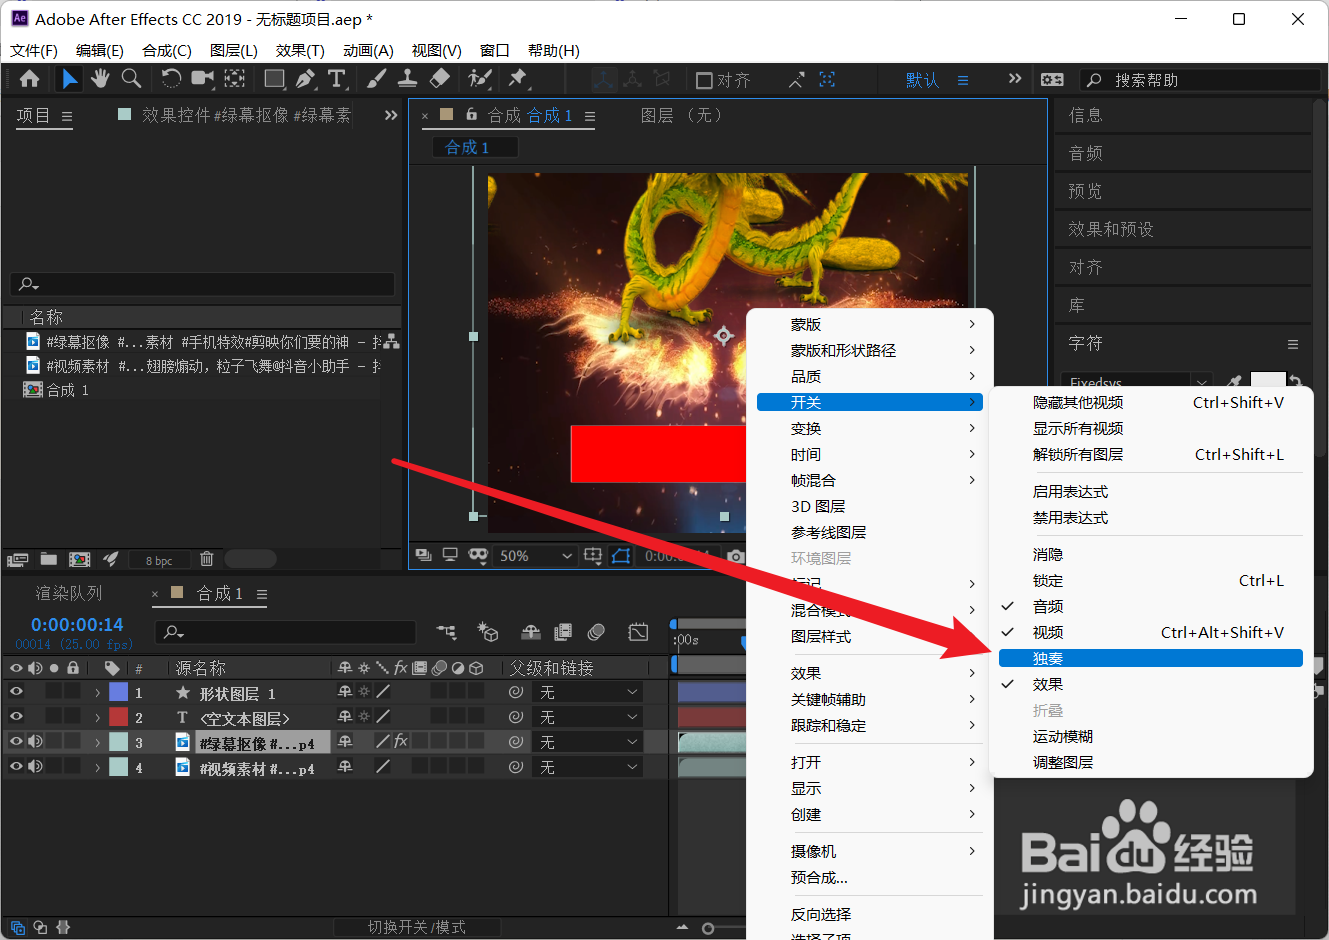The width and height of the screenshot is (1329, 940).
Task: Select the Eraser tool
Action: [440, 79]
